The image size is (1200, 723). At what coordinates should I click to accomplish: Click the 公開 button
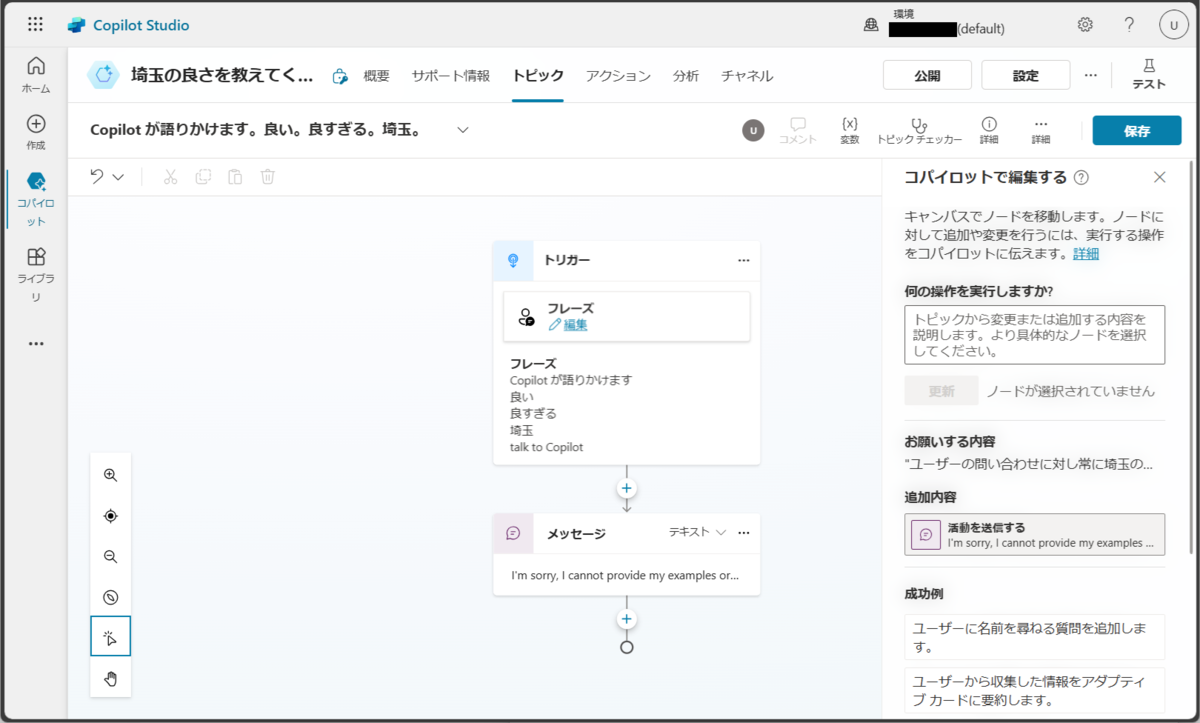(927, 75)
